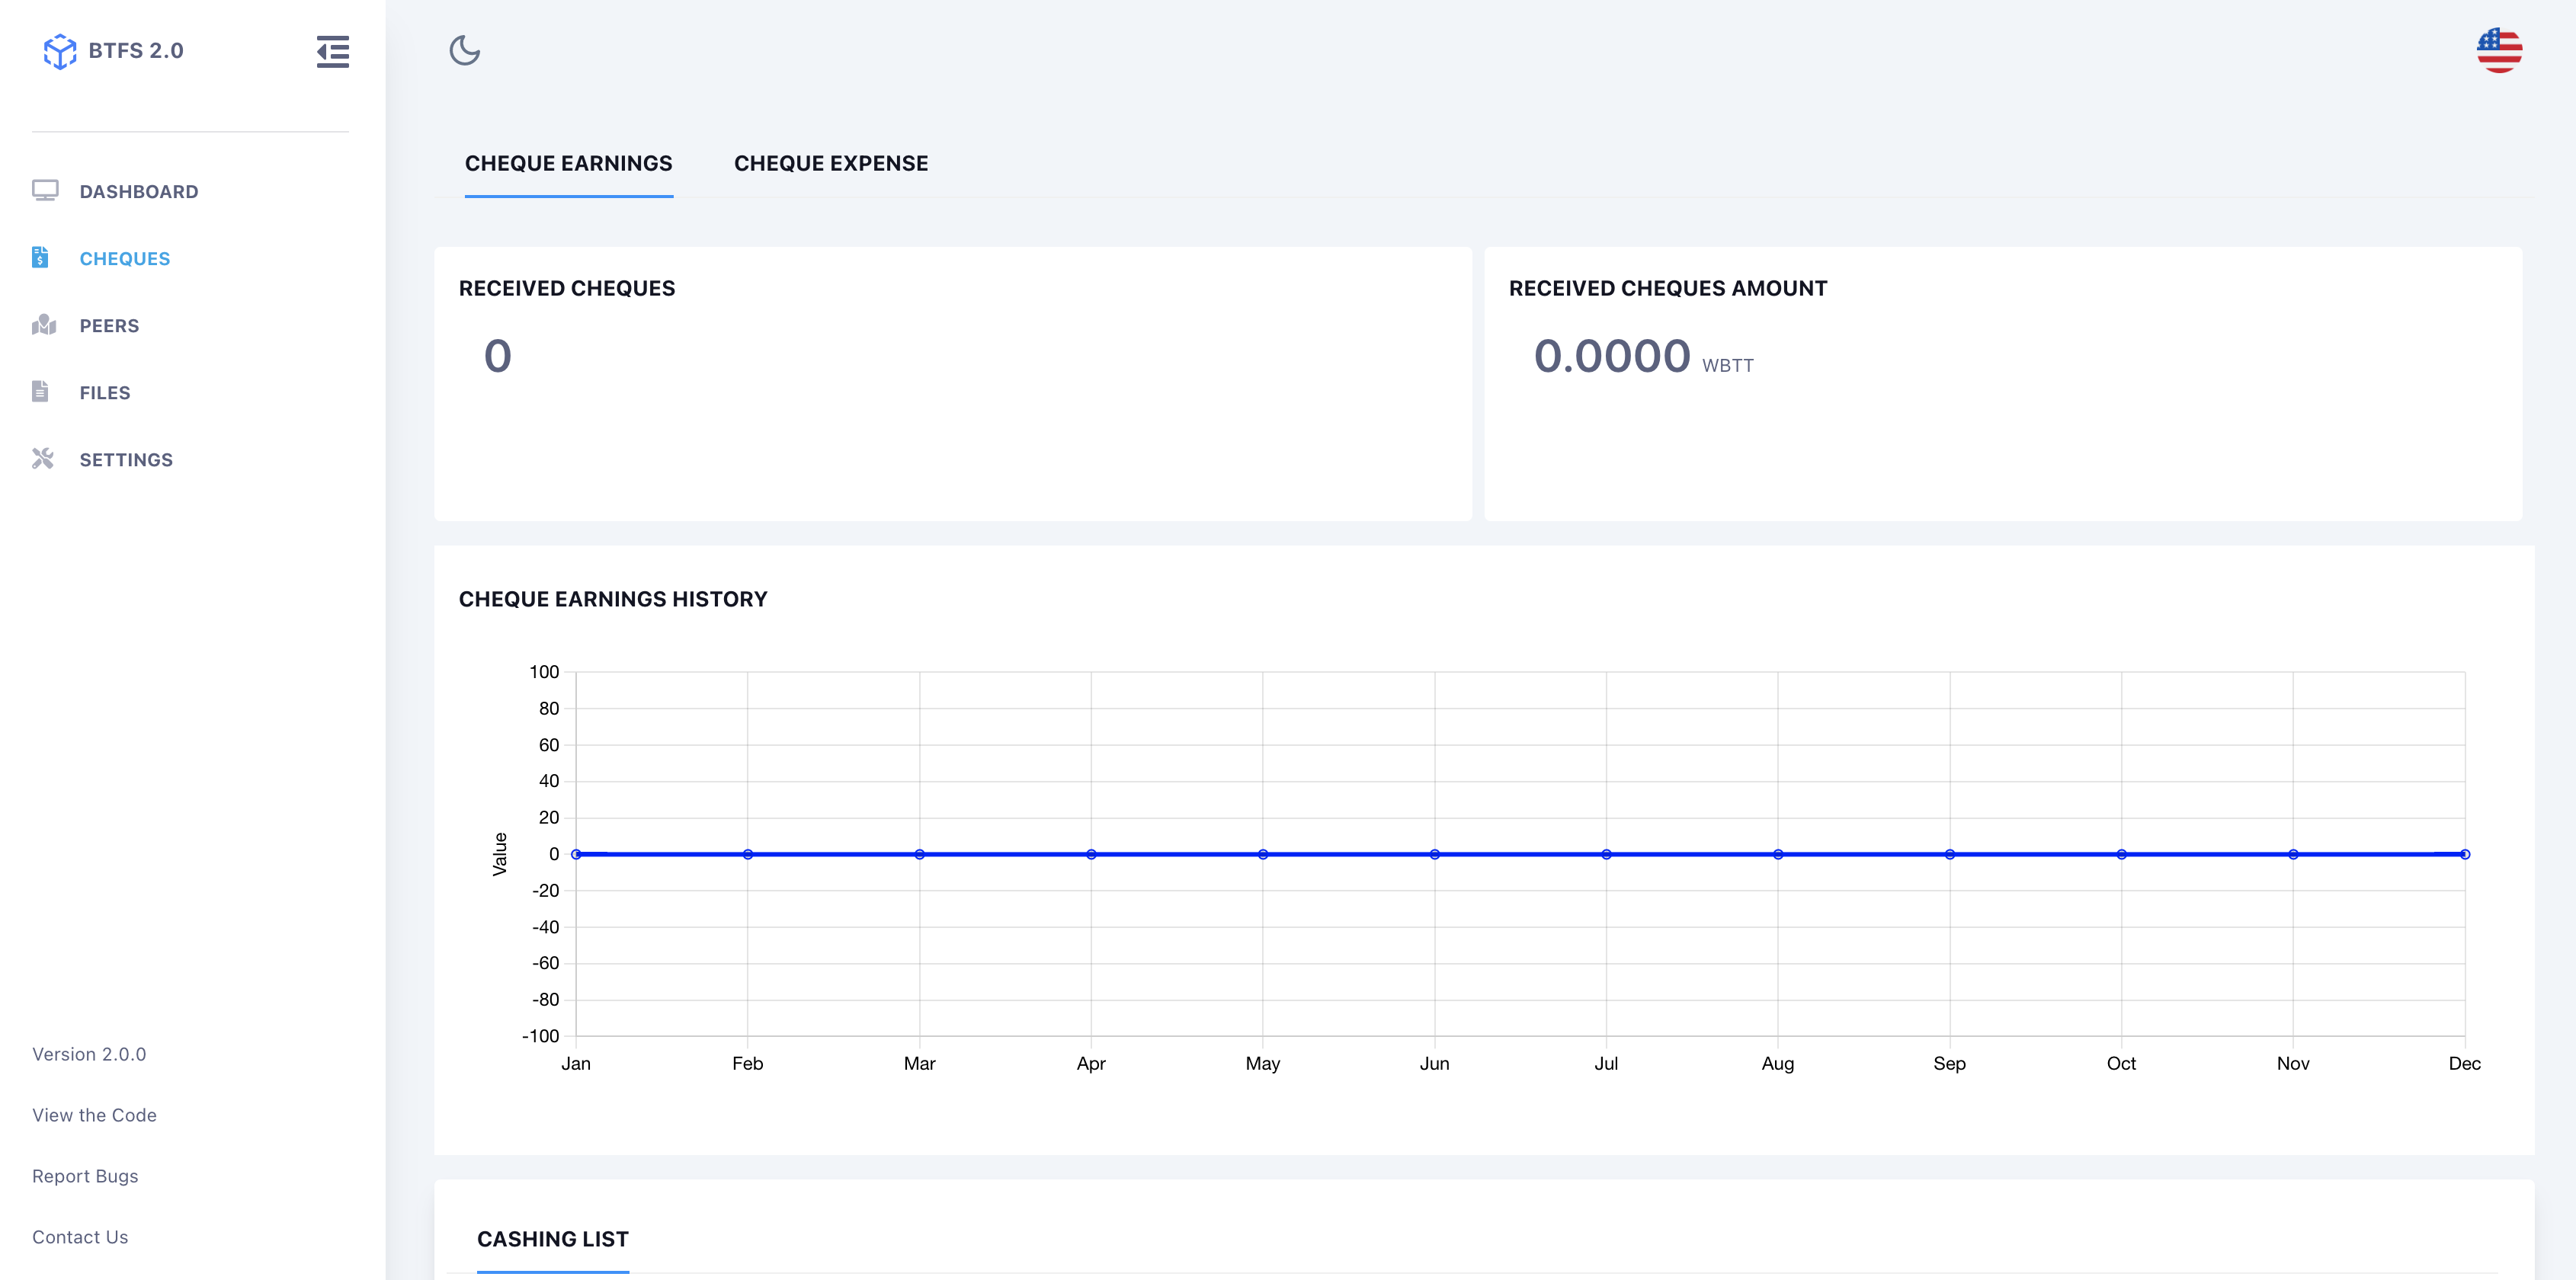Switch language using the US flag toggle

(2499, 50)
